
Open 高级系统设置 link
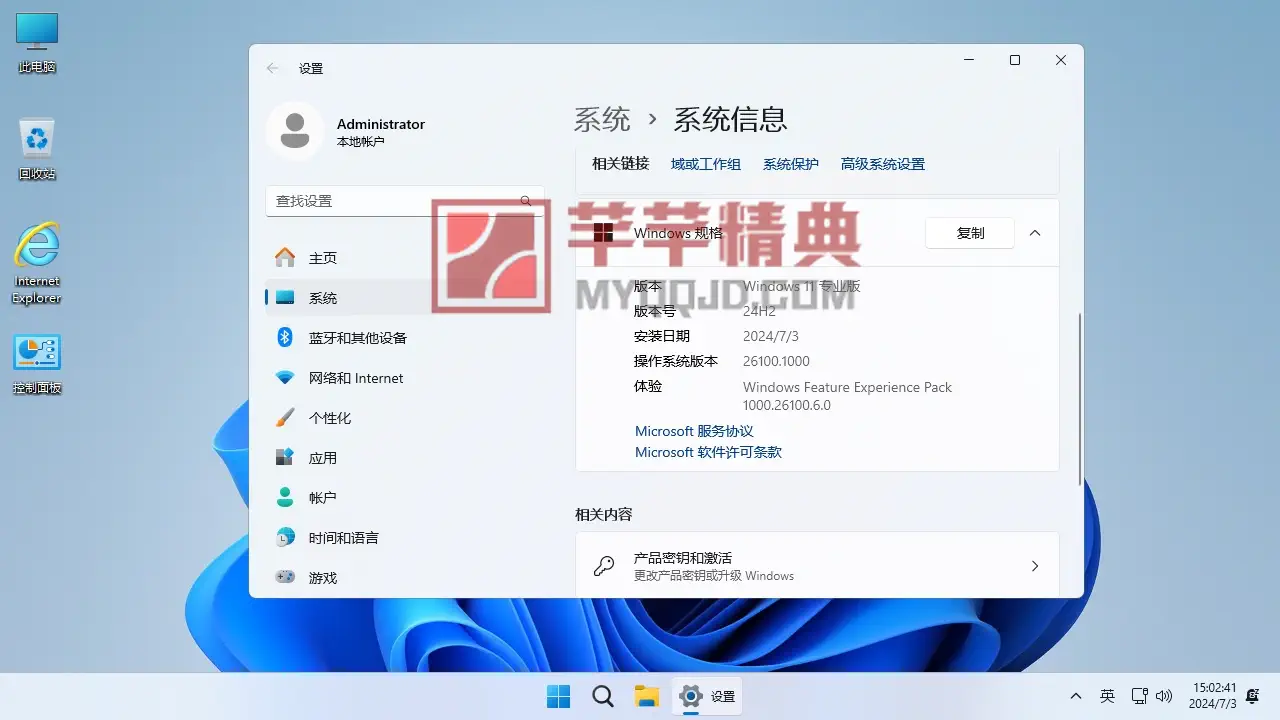(x=883, y=164)
